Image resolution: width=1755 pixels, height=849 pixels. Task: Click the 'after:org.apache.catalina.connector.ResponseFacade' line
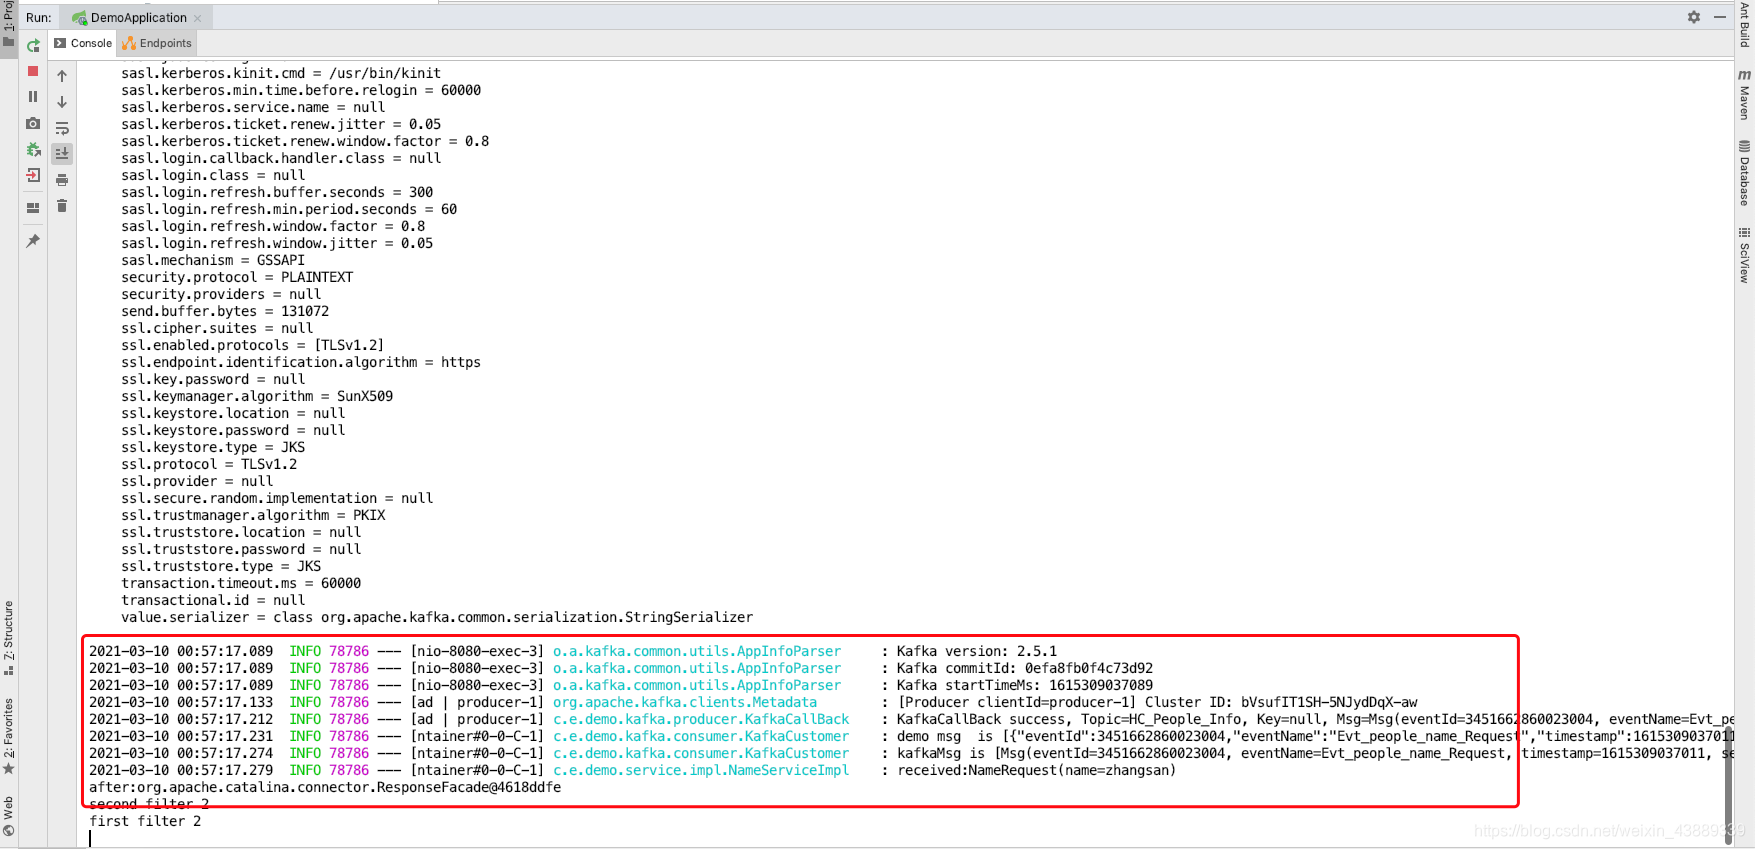[325, 787]
